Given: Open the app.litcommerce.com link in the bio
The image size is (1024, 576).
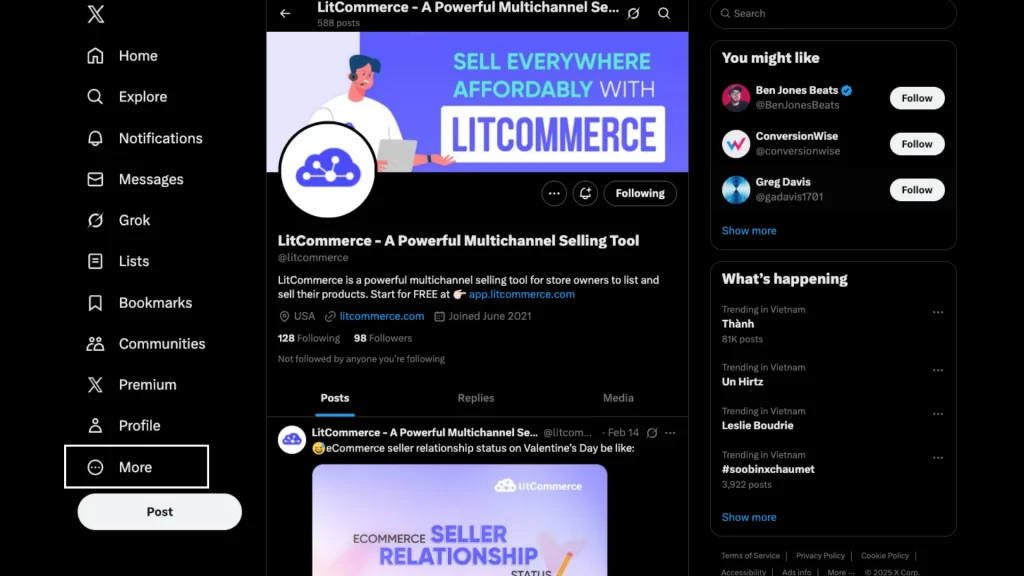Looking at the screenshot, I should tap(522, 295).
